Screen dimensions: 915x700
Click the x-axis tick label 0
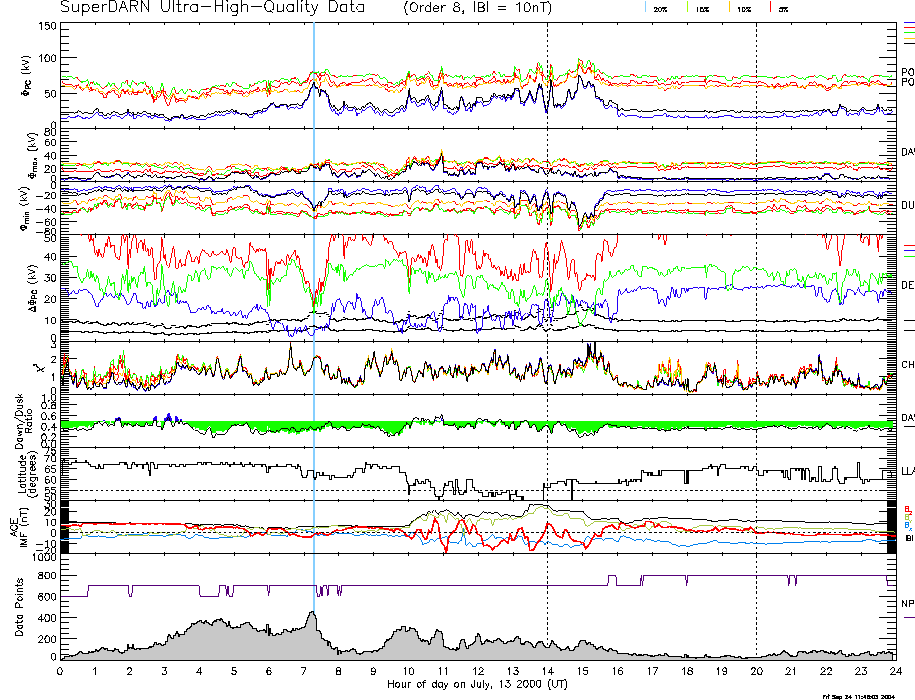(61, 671)
